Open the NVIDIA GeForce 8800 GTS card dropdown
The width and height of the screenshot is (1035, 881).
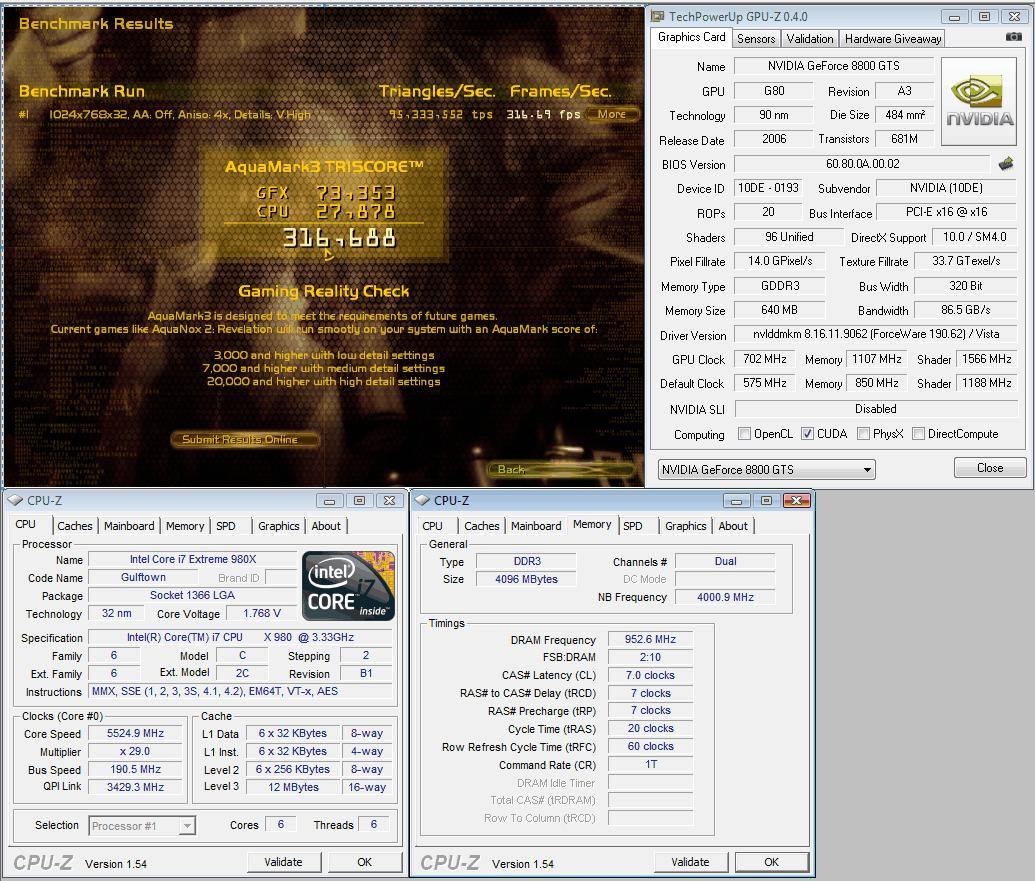766,470
